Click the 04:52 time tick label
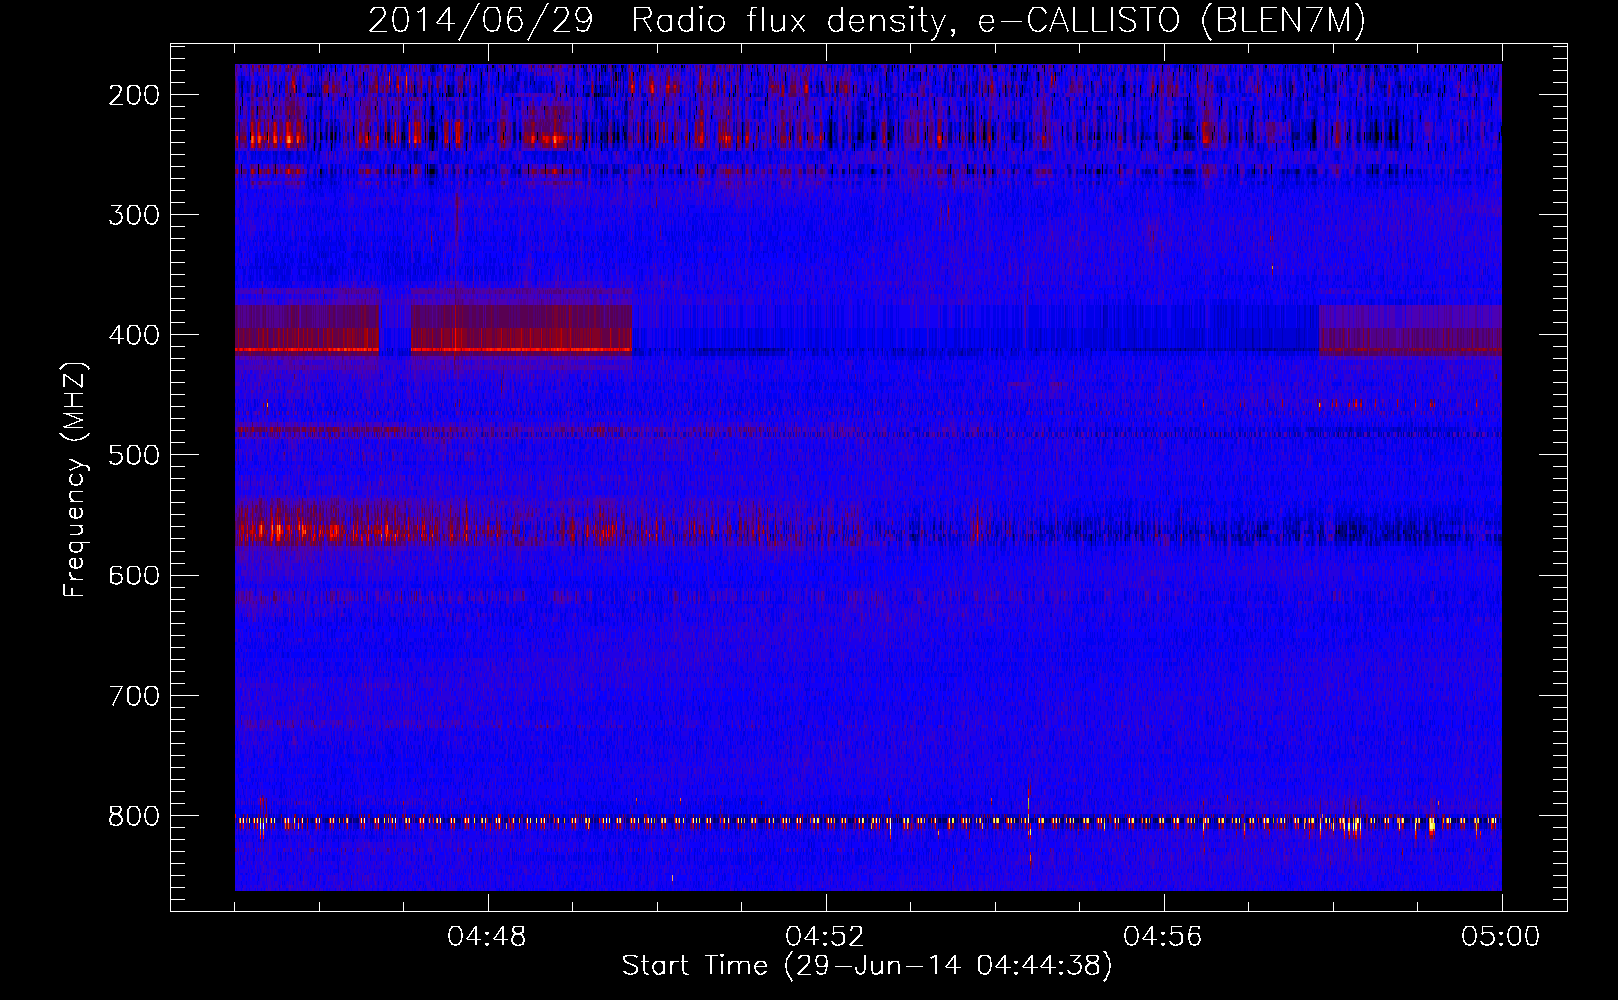The height and width of the screenshot is (1000, 1618). 825,937
